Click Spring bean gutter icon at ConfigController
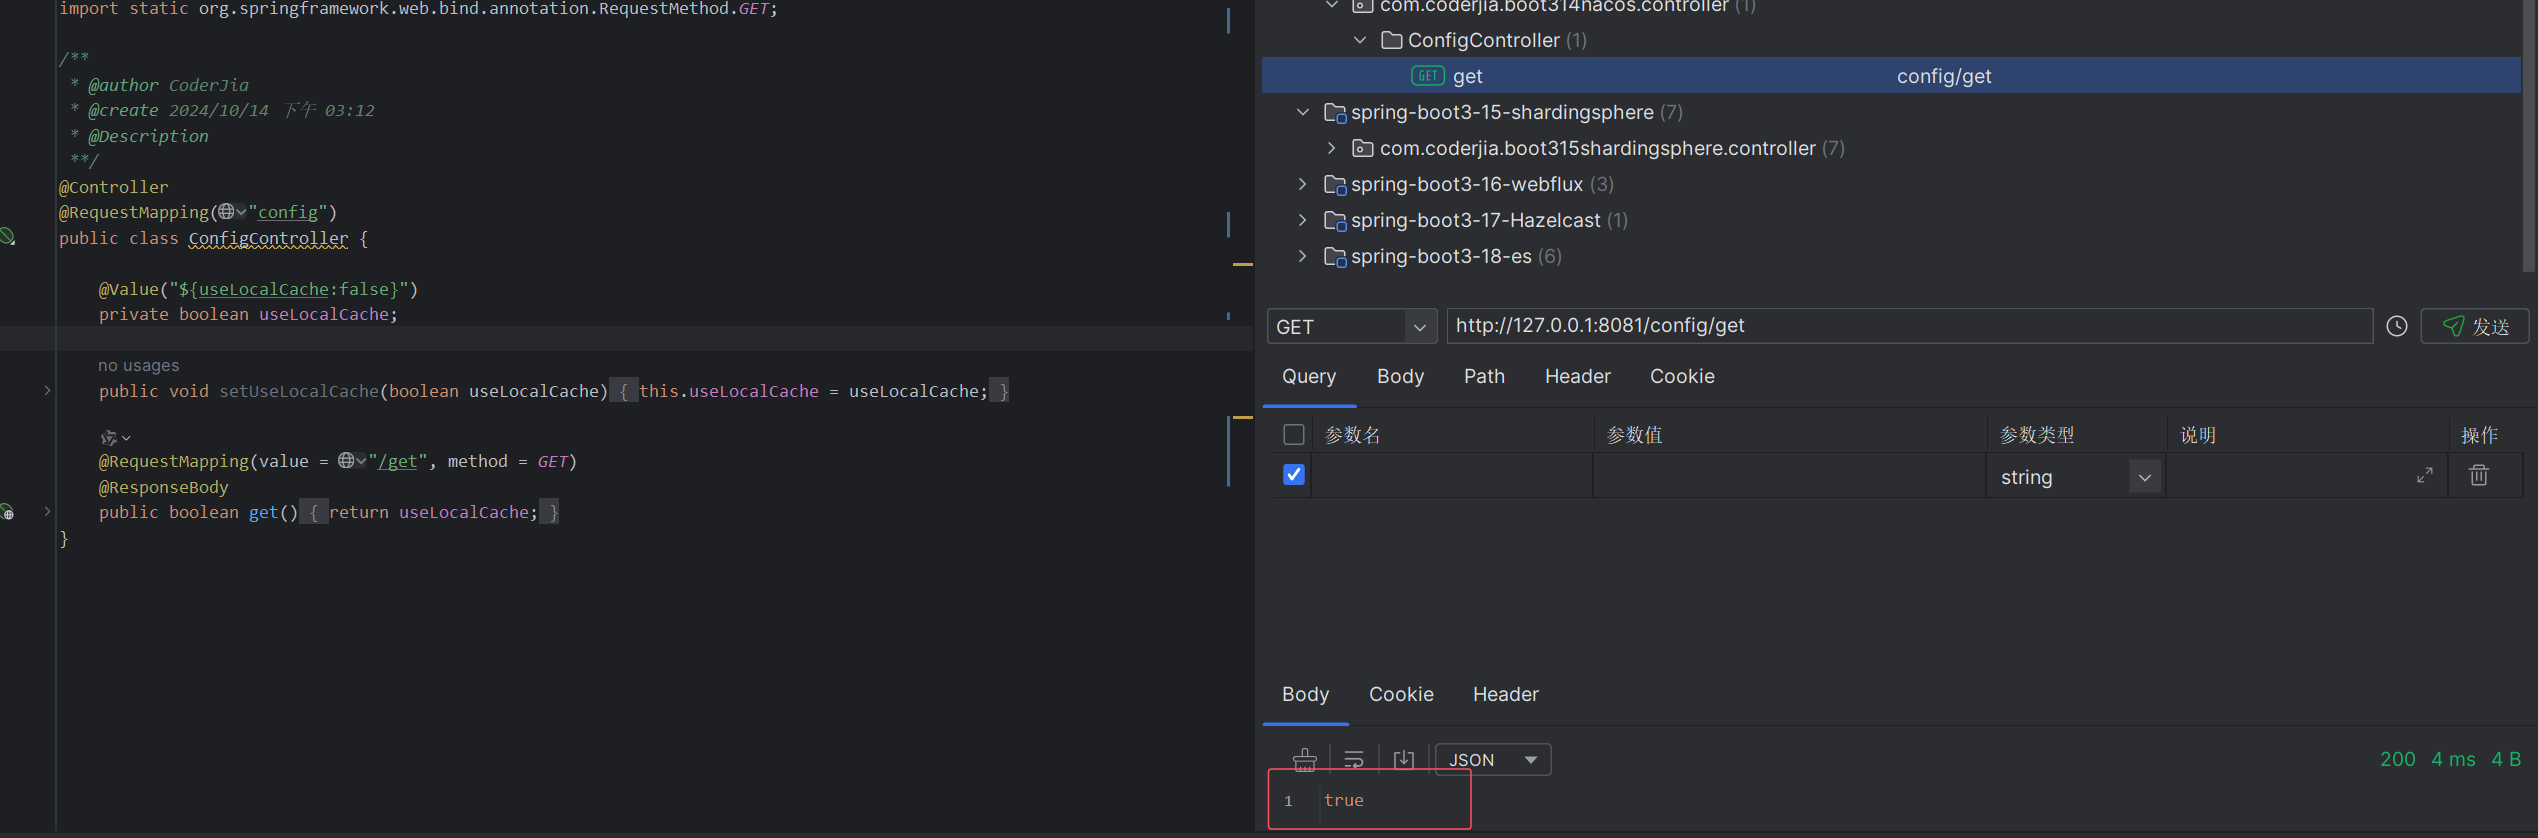2538x838 pixels. [8, 237]
